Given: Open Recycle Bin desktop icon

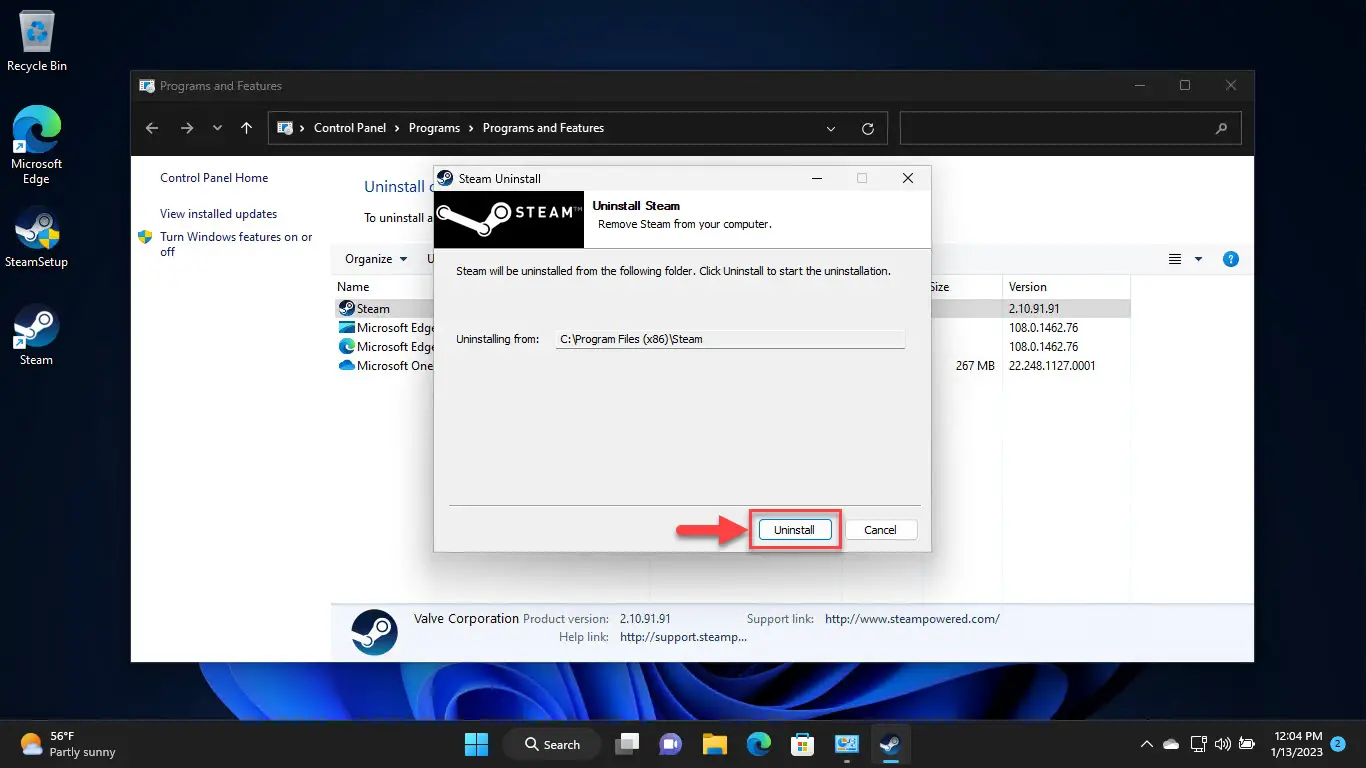Looking at the screenshot, I should click(x=37, y=42).
